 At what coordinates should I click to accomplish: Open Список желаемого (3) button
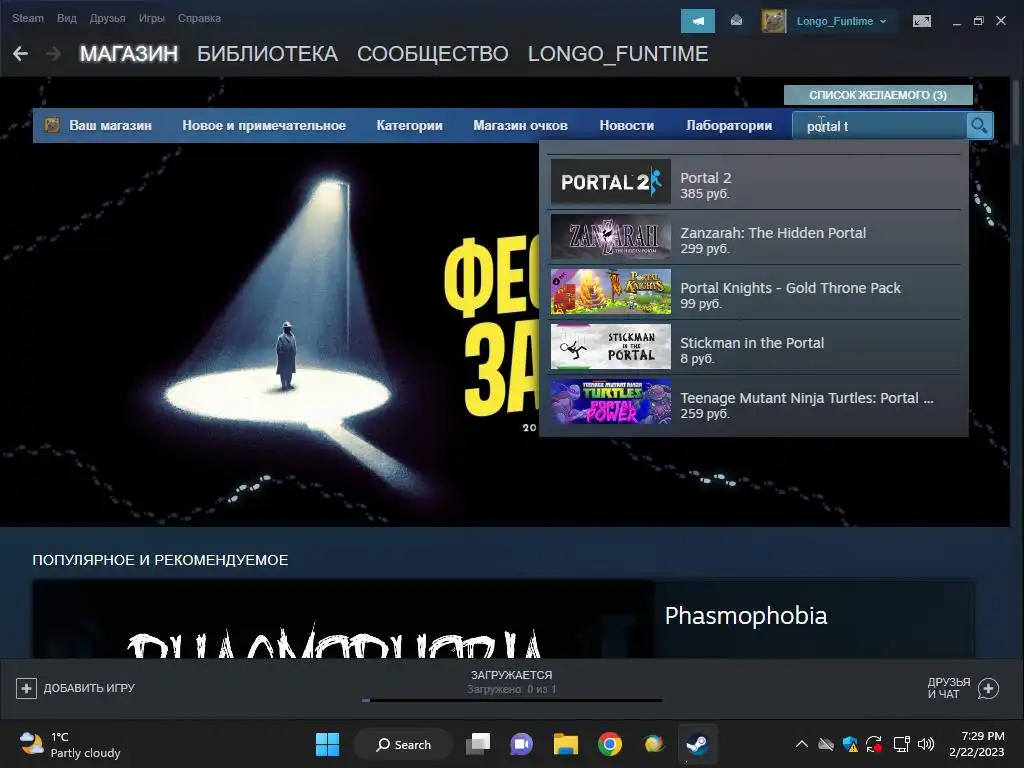(x=878, y=95)
